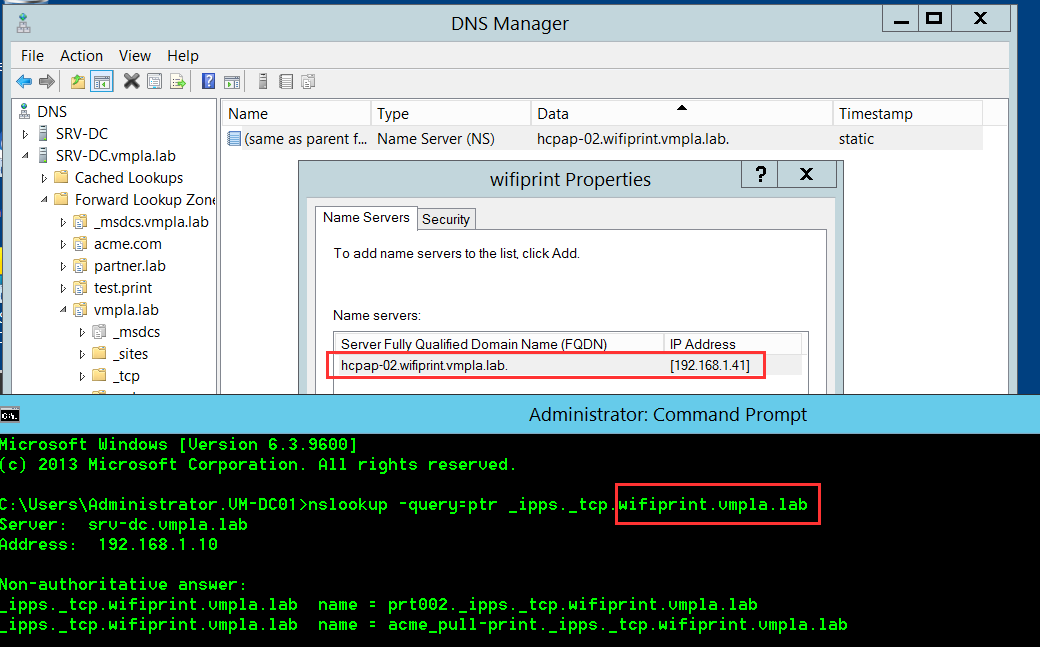The height and width of the screenshot is (647, 1040).
Task: Select the hcpap-02.wifiprint.vmpla.lab name server entry
Action: point(424,366)
